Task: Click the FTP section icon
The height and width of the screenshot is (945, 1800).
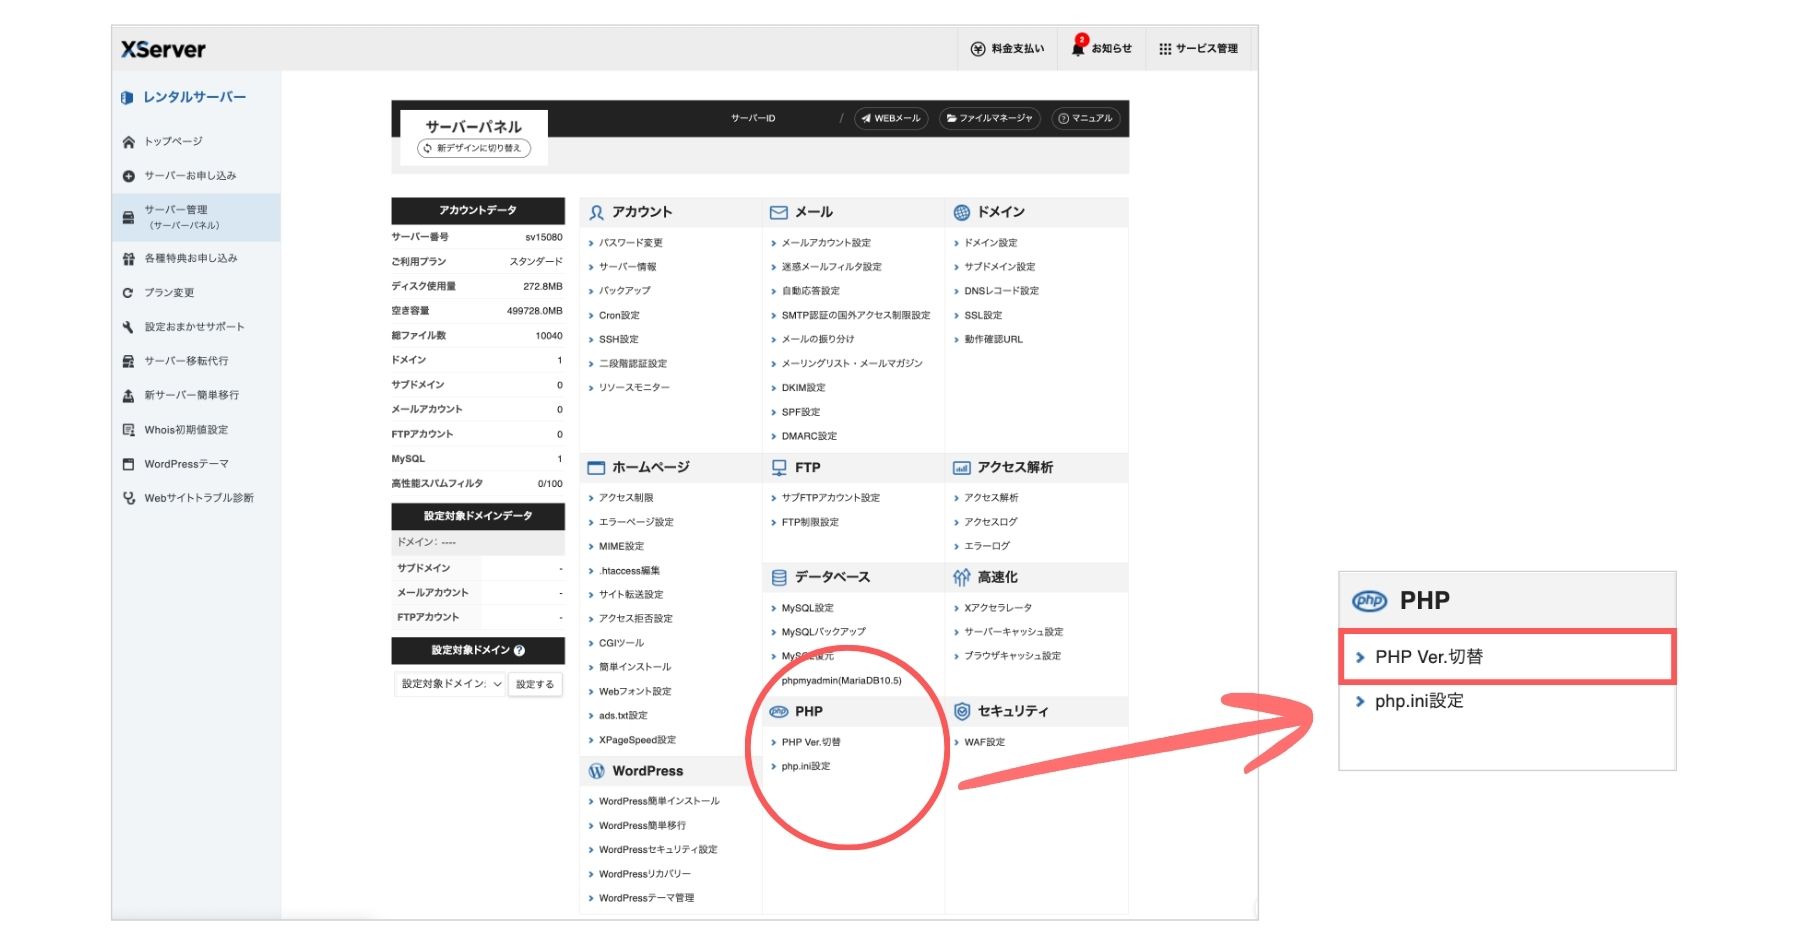Action: pyautogui.click(x=779, y=468)
